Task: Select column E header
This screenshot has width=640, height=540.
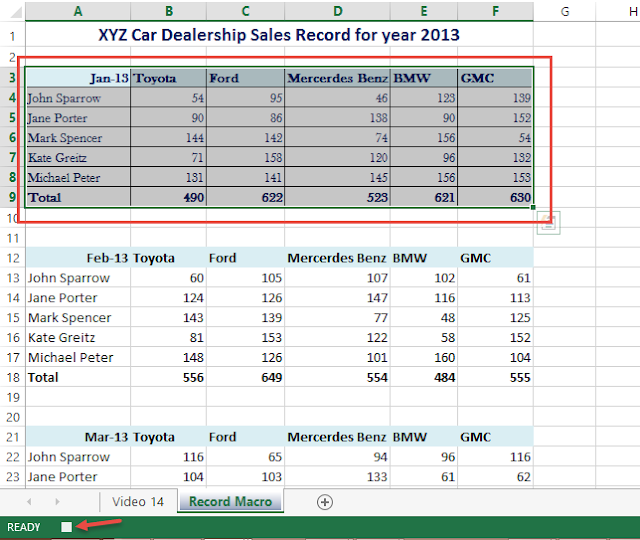Action: (424, 11)
